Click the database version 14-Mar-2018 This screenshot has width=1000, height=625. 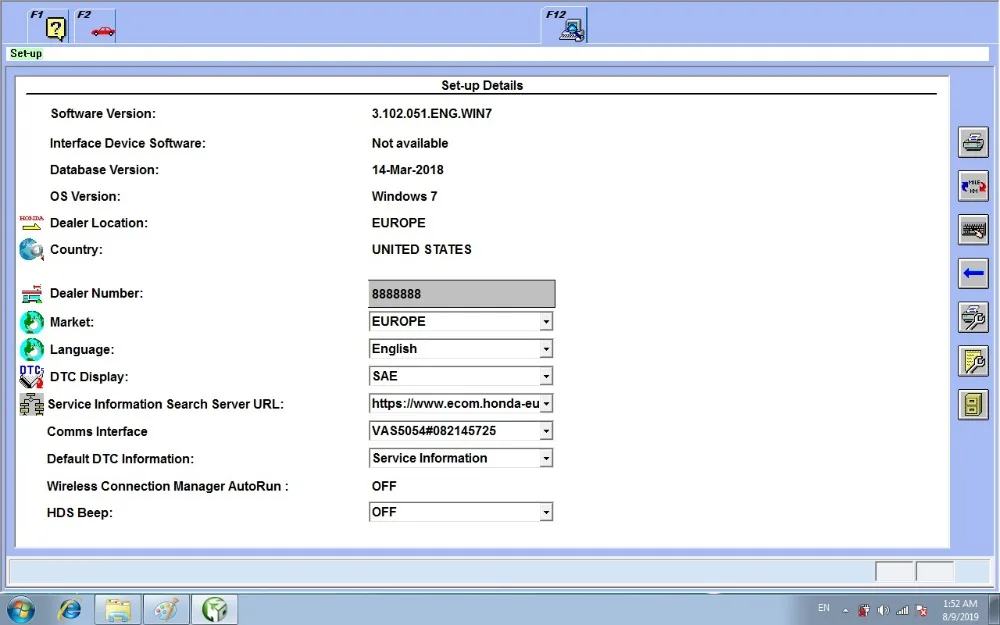408,170
